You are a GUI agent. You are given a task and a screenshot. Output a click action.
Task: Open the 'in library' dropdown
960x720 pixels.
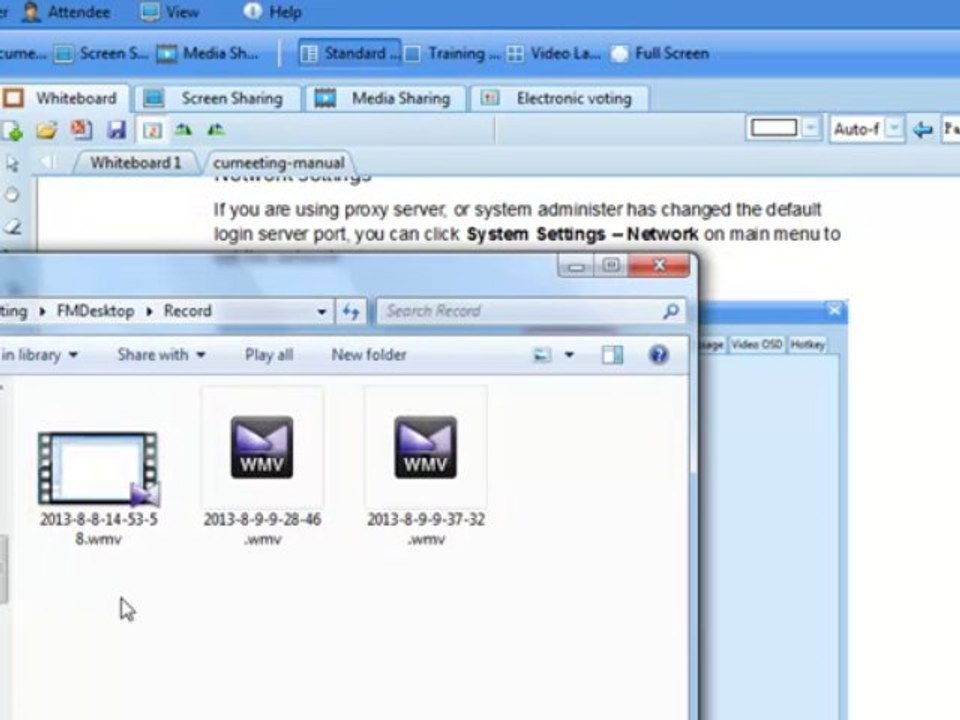click(x=39, y=355)
